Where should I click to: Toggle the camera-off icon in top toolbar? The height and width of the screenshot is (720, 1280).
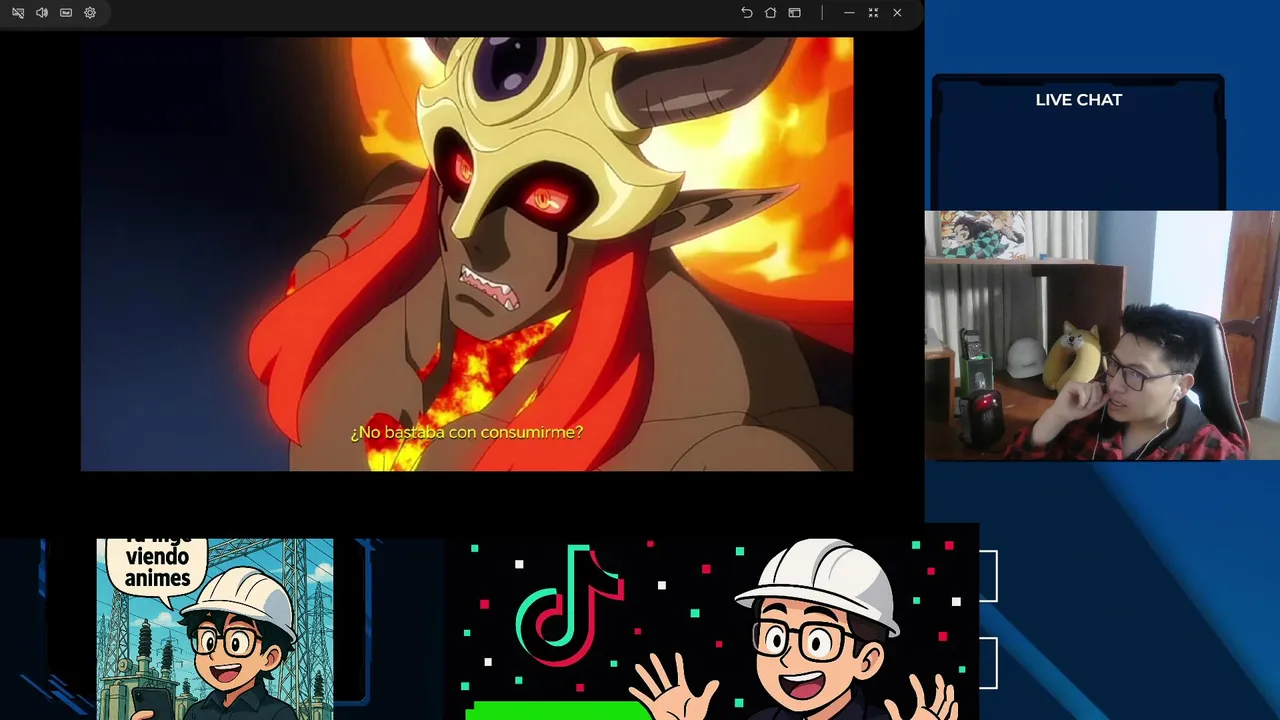[18, 13]
